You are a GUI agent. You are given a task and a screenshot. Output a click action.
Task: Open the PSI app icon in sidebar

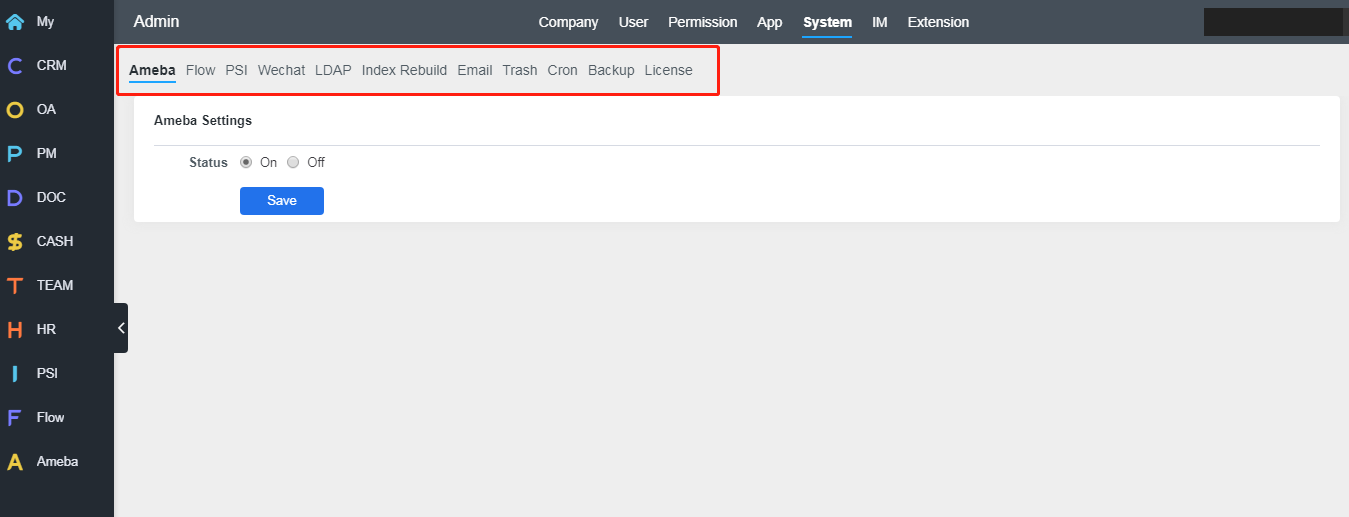click(x=15, y=374)
